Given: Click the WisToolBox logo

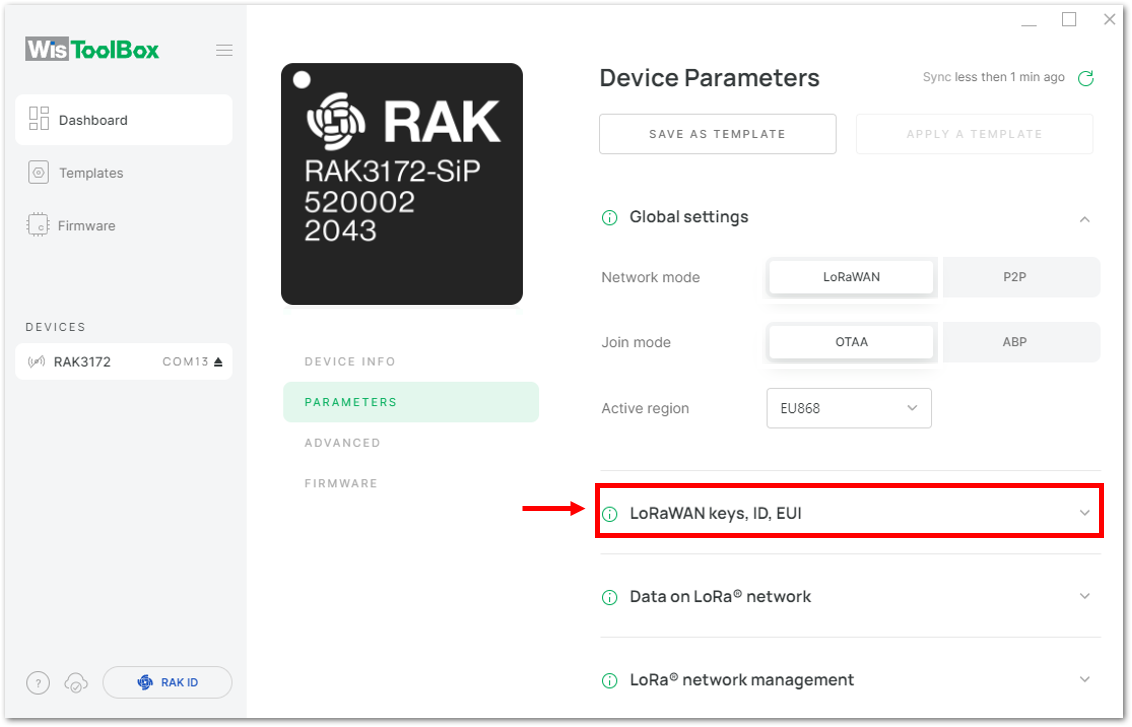Looking at the screenshot, I should click(x=92, y=49).
